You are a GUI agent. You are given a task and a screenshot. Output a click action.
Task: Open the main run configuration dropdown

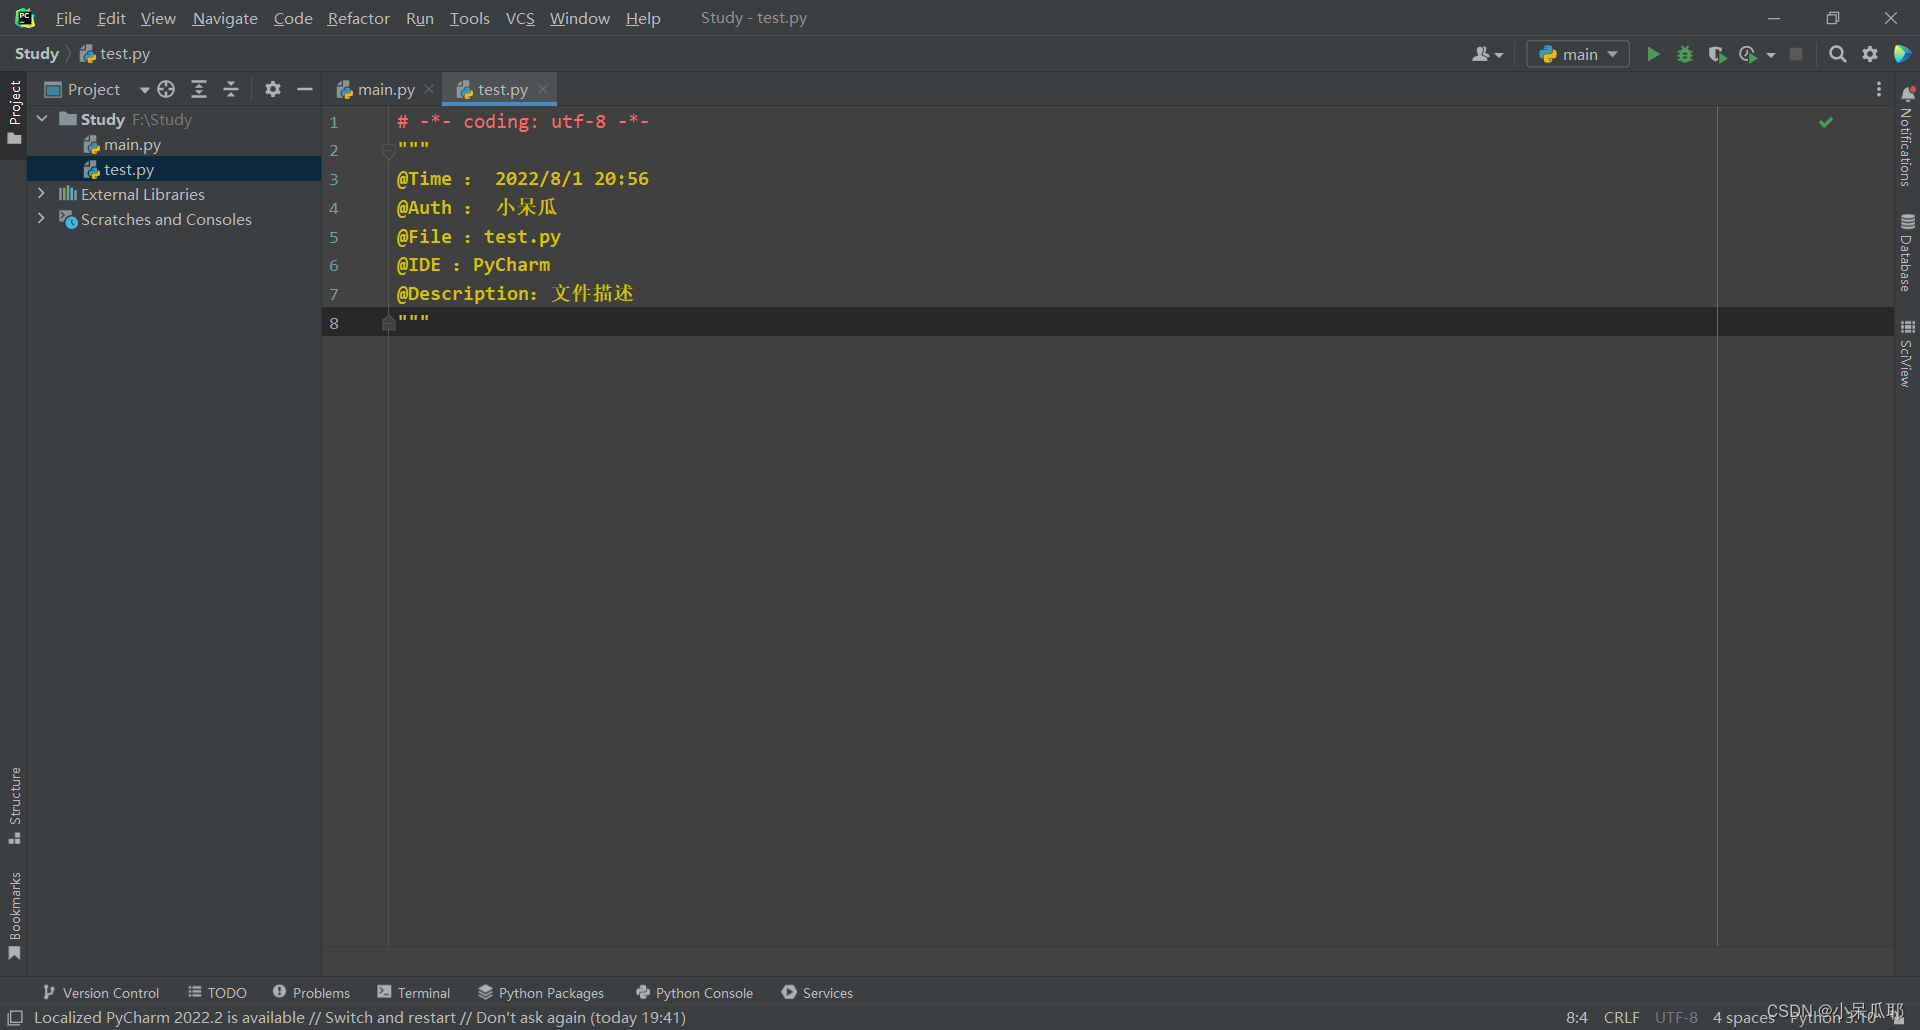pos(1578,54)
